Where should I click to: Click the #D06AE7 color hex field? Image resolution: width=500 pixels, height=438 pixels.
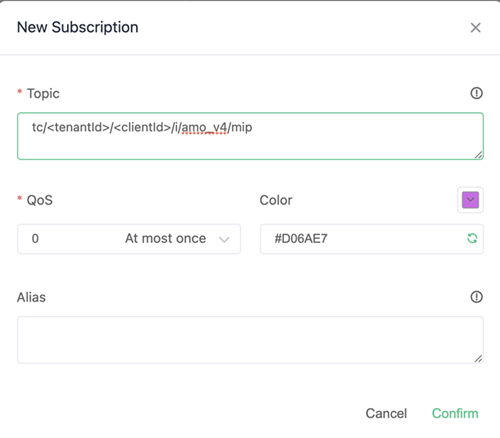point(372,239)
